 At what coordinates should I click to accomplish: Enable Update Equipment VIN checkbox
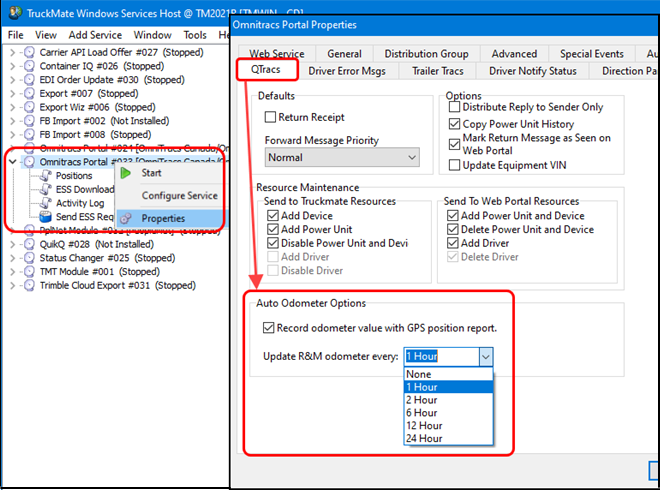pyautogui.click(x=454, y=165)
